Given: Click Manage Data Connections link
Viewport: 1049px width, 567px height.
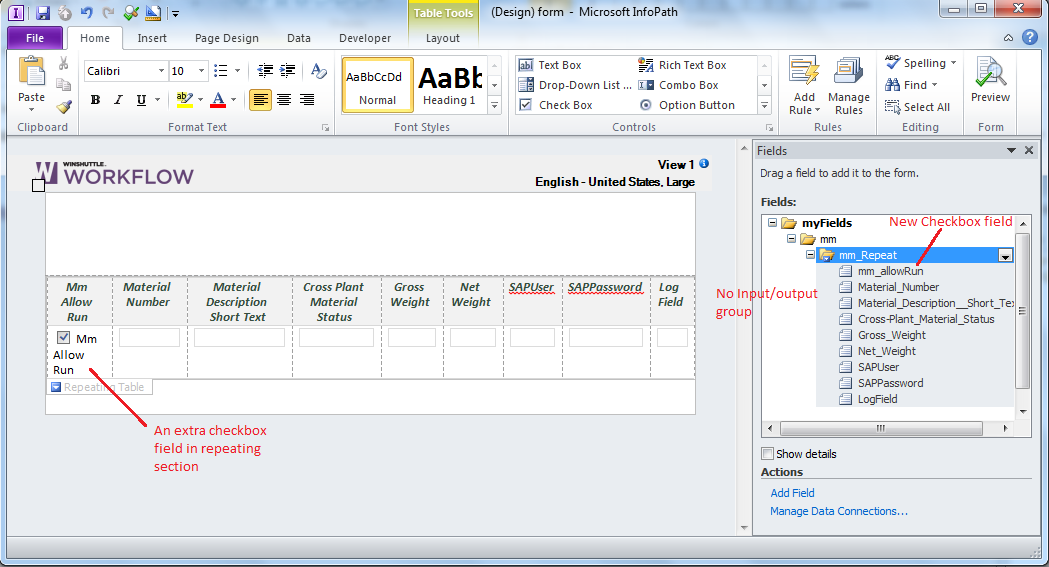Looking at the screenshot, I should tap(839, 511).
